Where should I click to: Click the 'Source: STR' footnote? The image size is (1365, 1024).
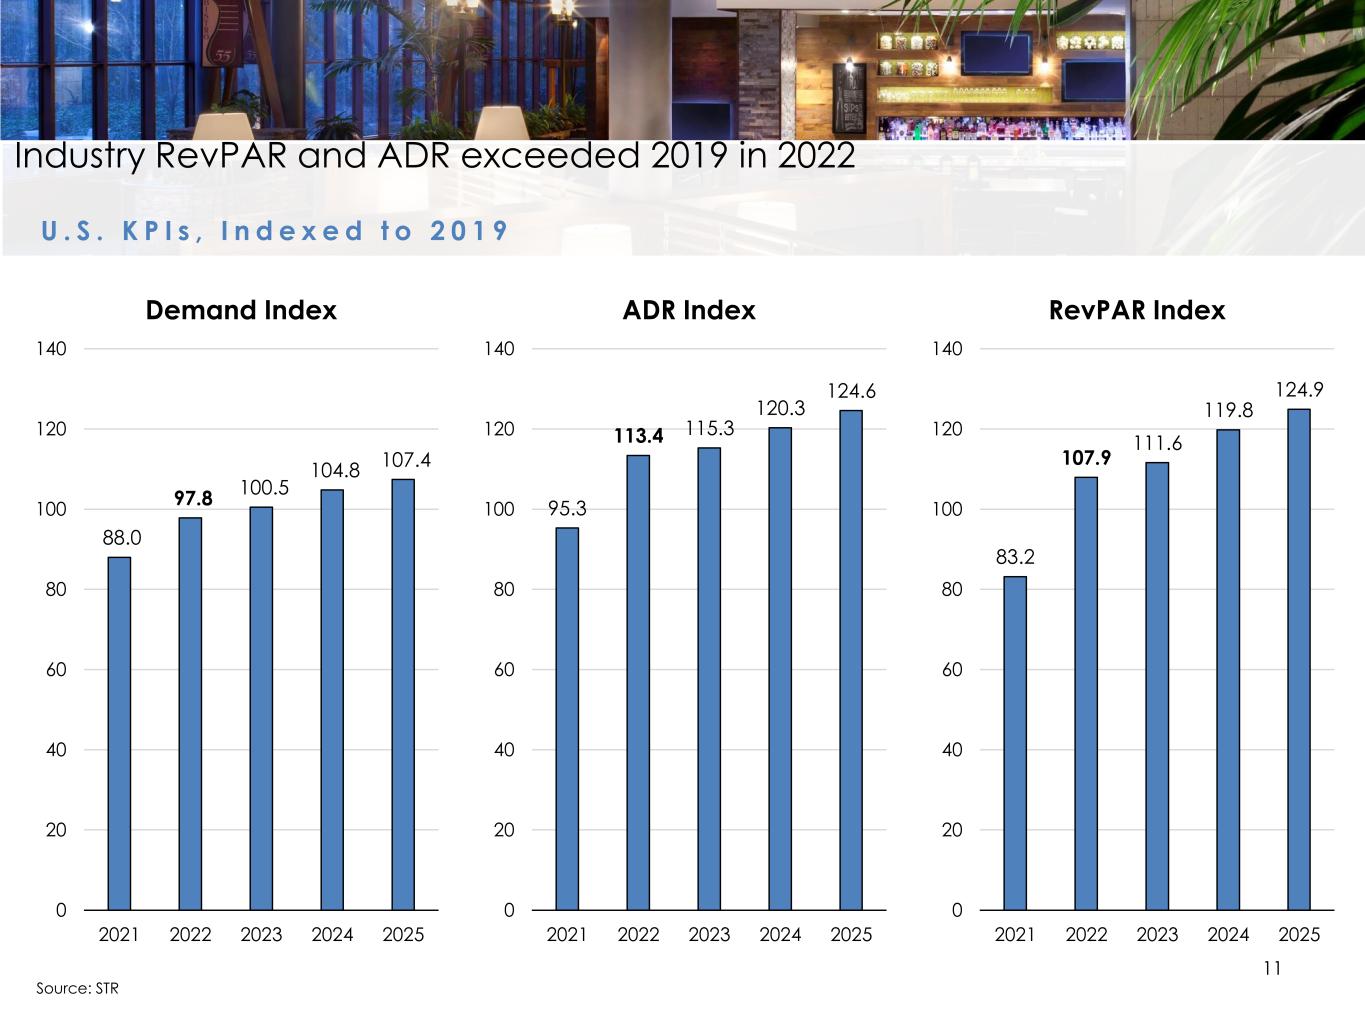click(77, 989)
